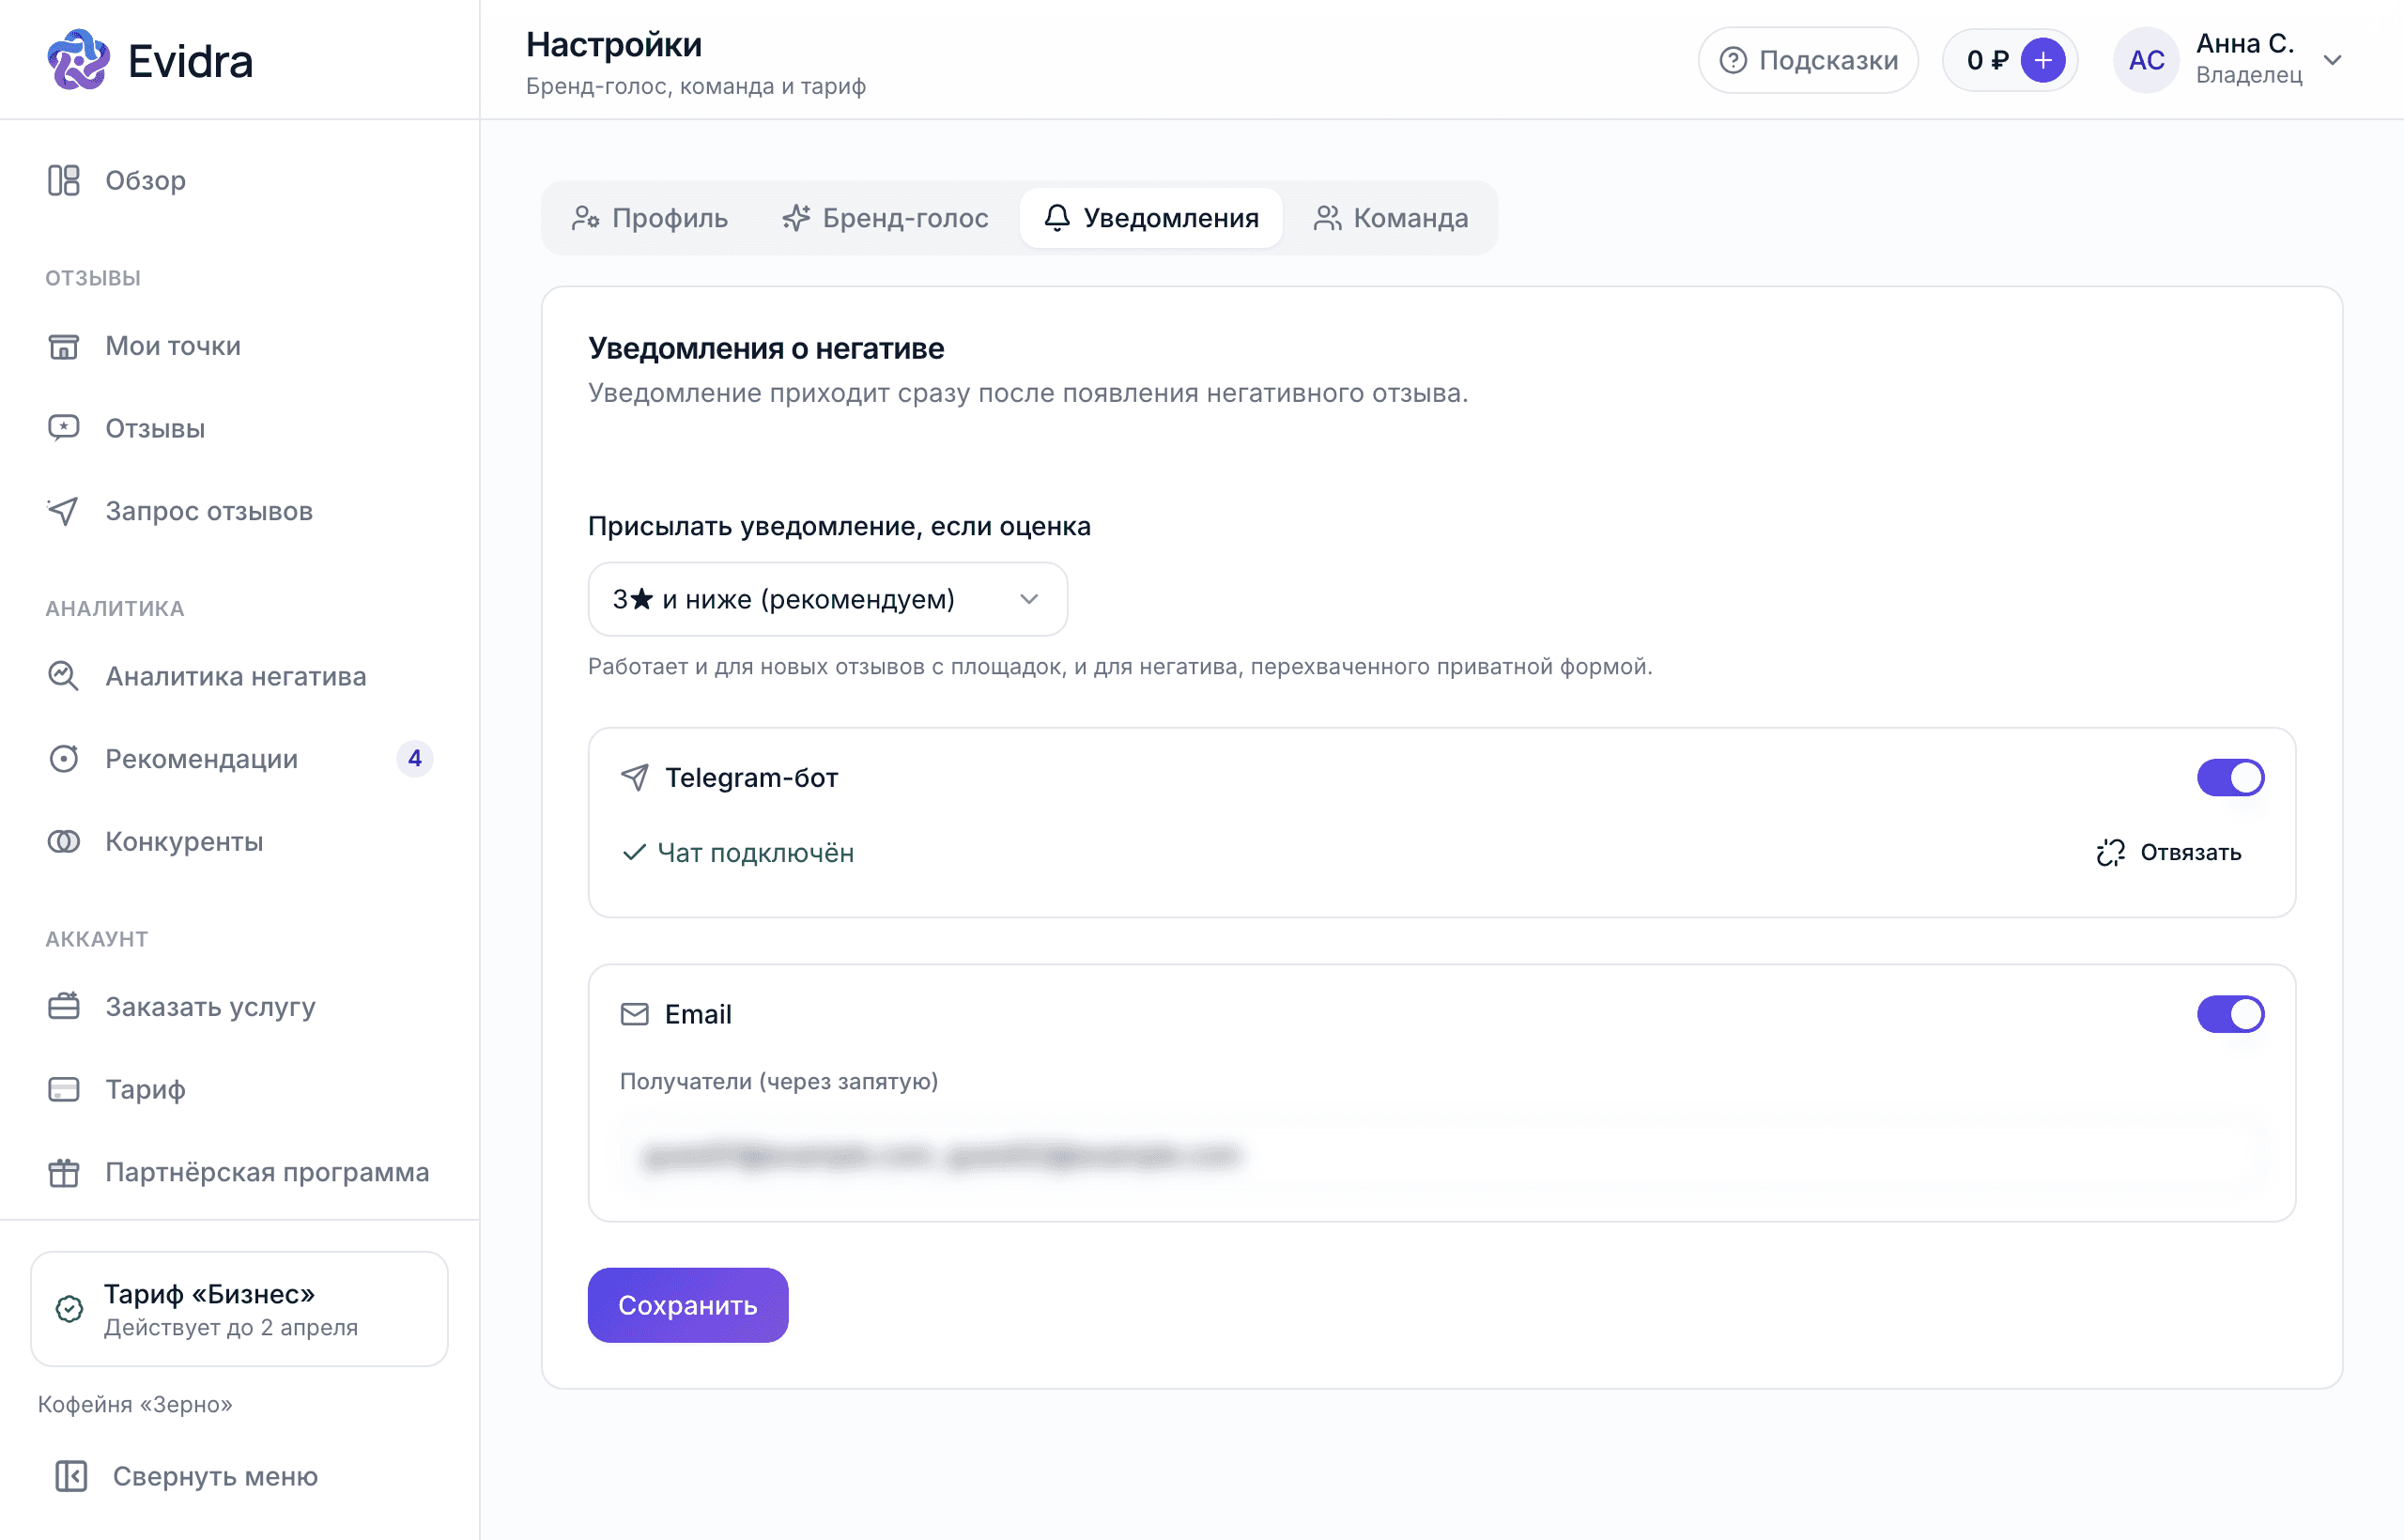Click the Команда people icon
2404x1540 pixels.
pyautogui.click(x=1327, y=218)
